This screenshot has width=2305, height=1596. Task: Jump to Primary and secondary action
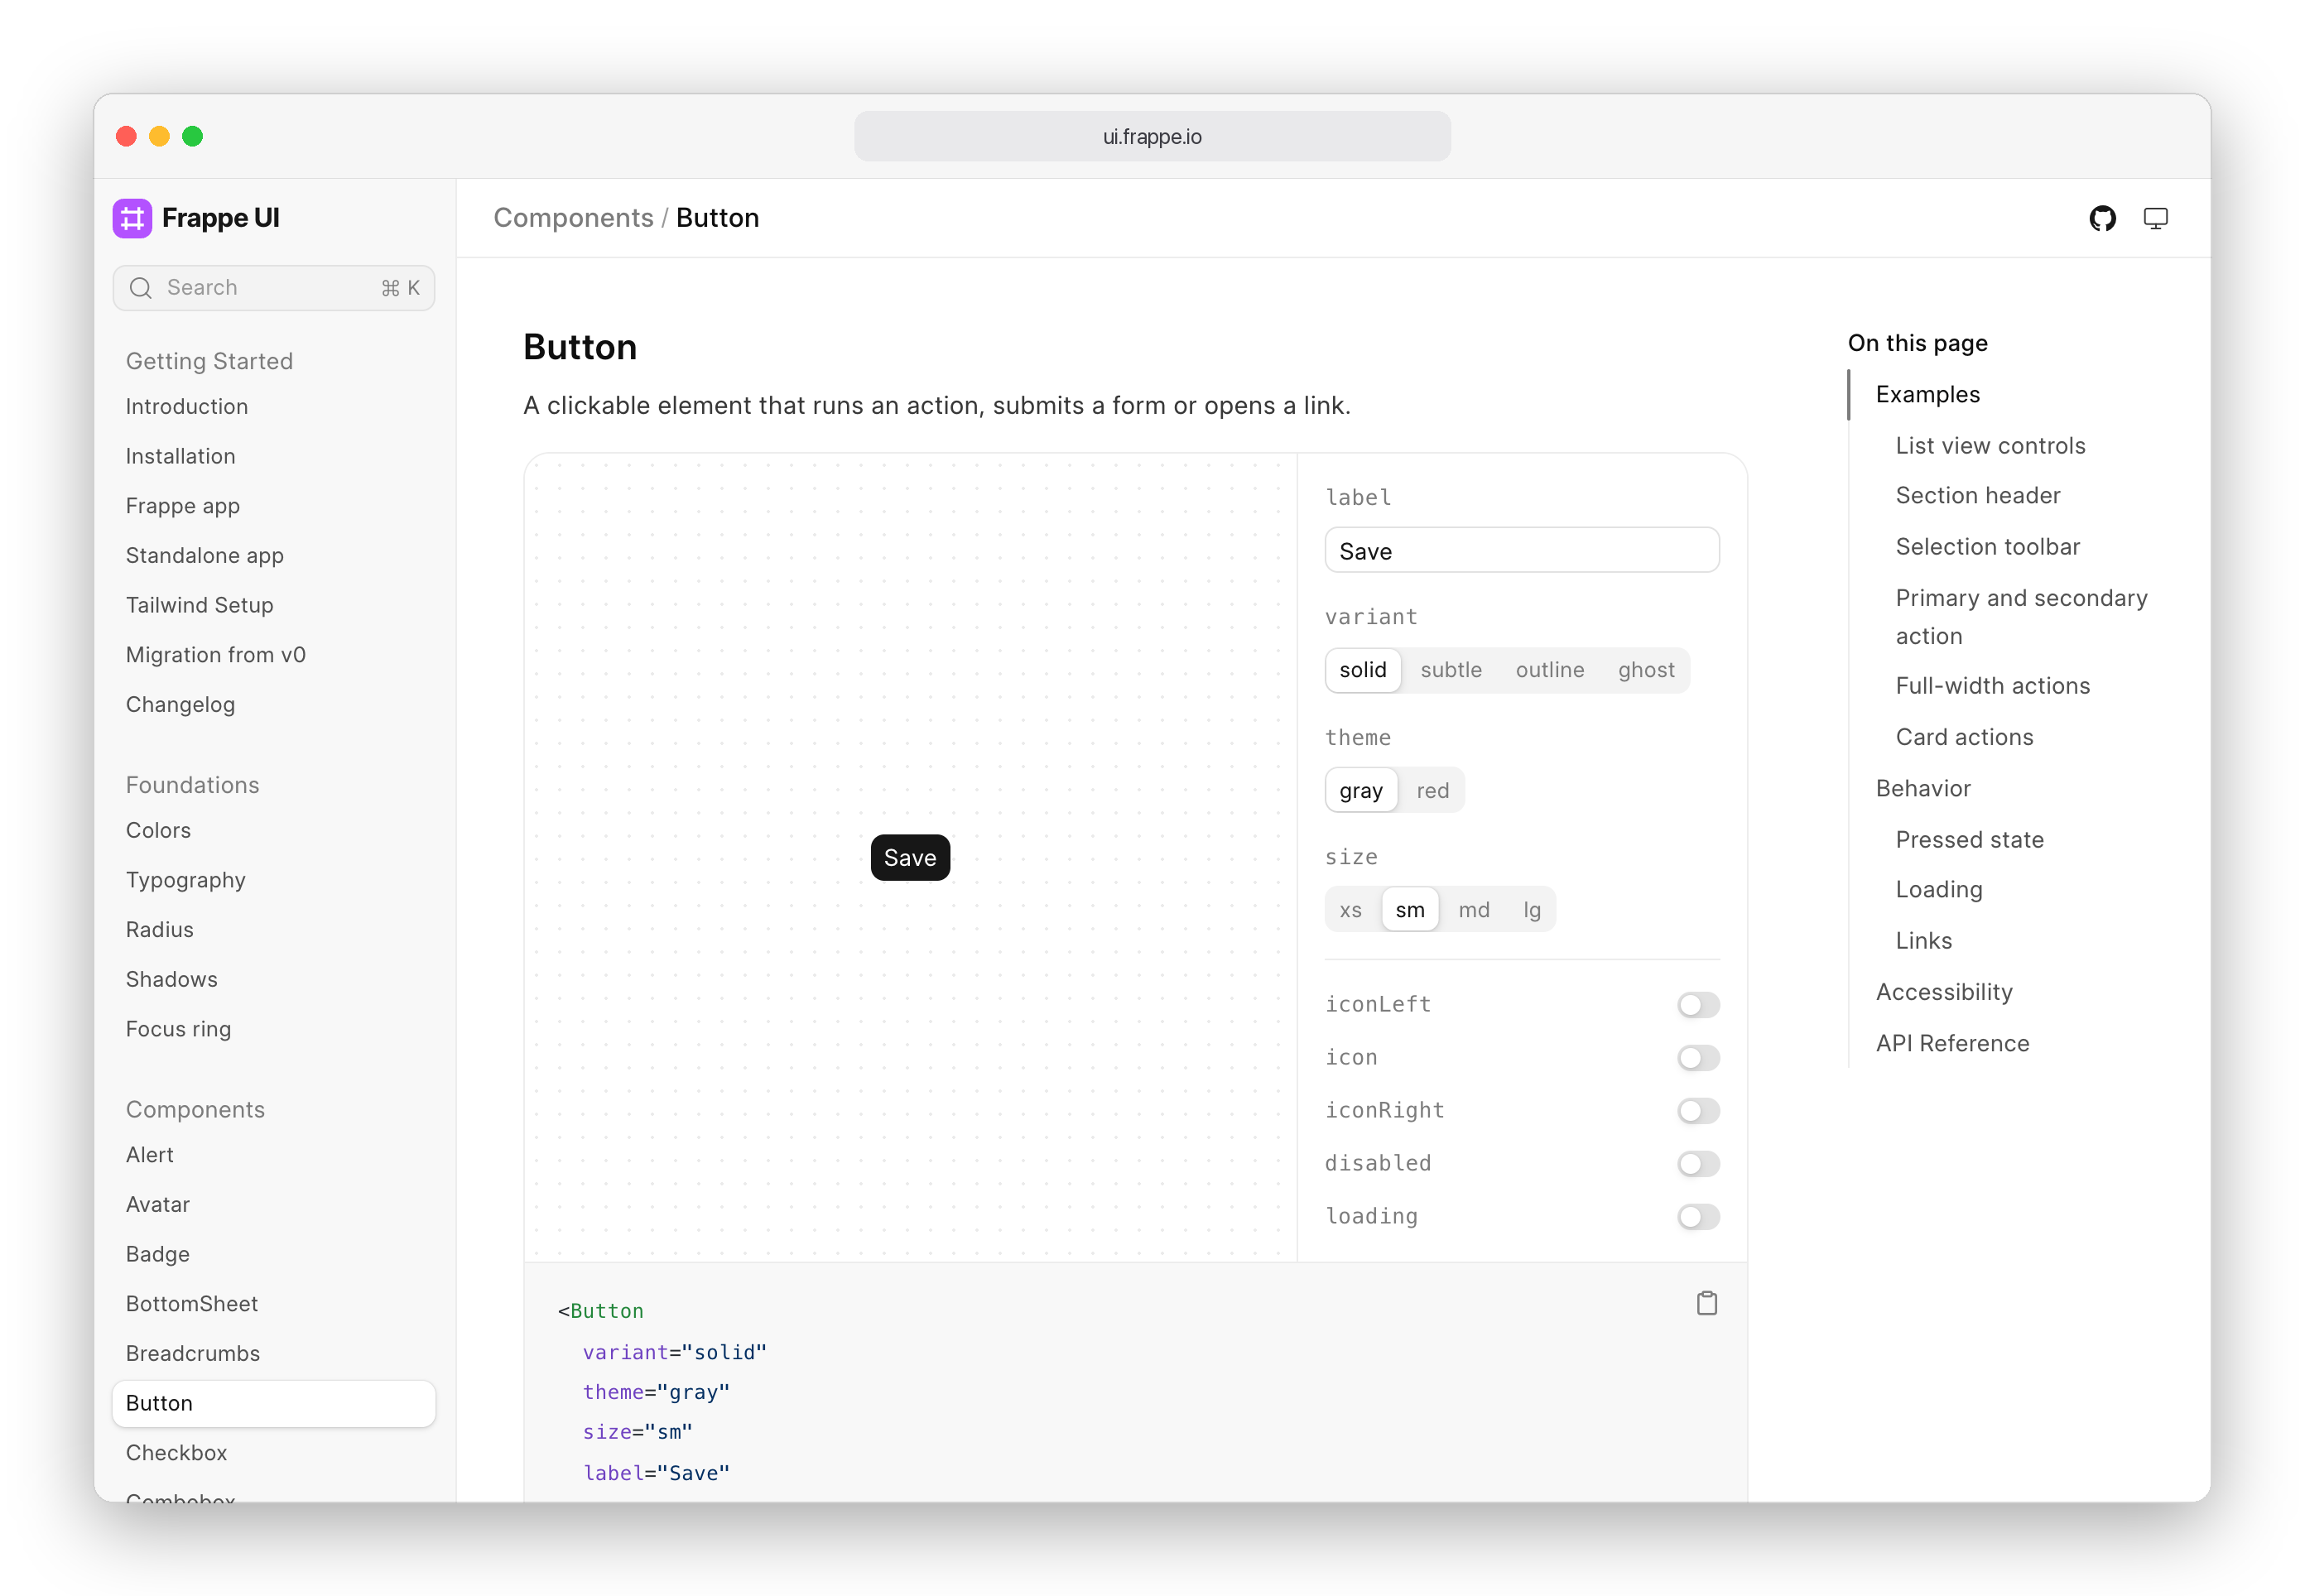tap(2021, 617)
